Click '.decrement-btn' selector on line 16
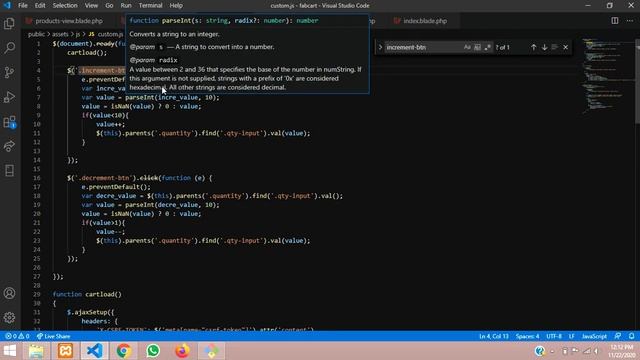The image size is (640, 360). 104,178
